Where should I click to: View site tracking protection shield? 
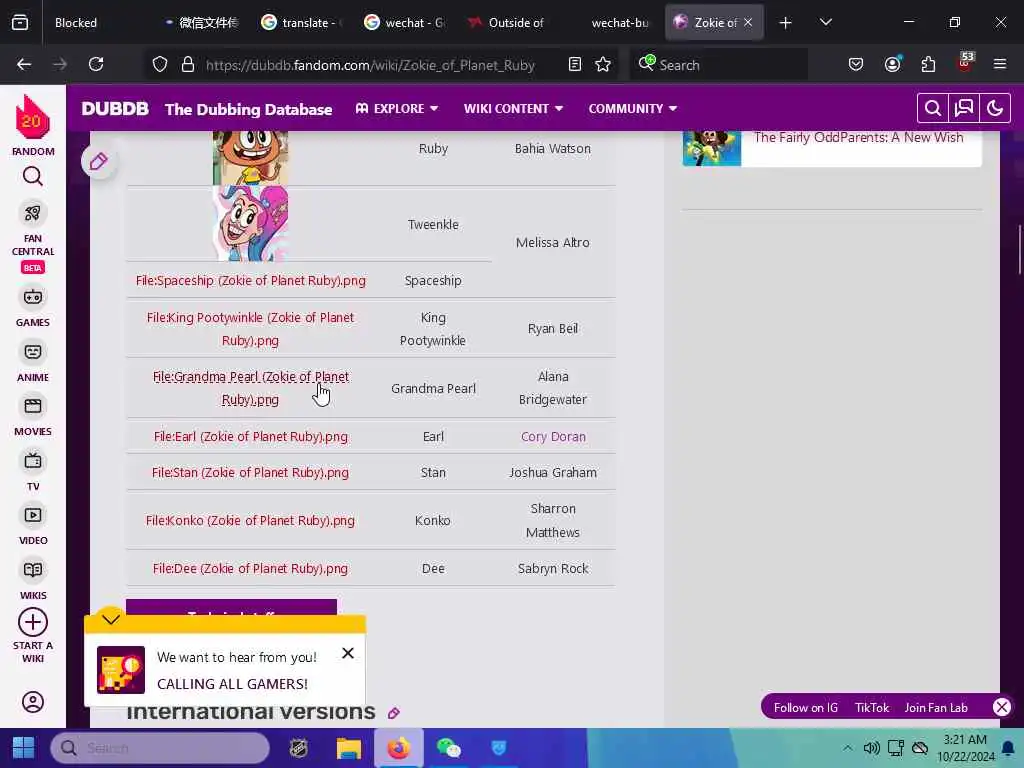pos(160,64)
